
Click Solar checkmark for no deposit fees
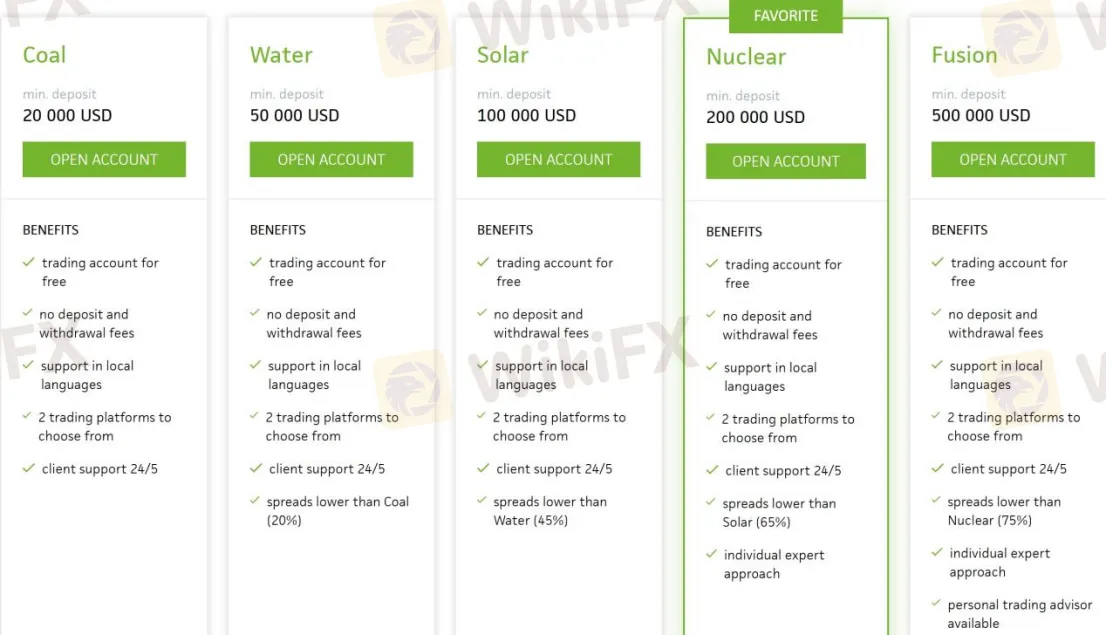tap(483, 313)
